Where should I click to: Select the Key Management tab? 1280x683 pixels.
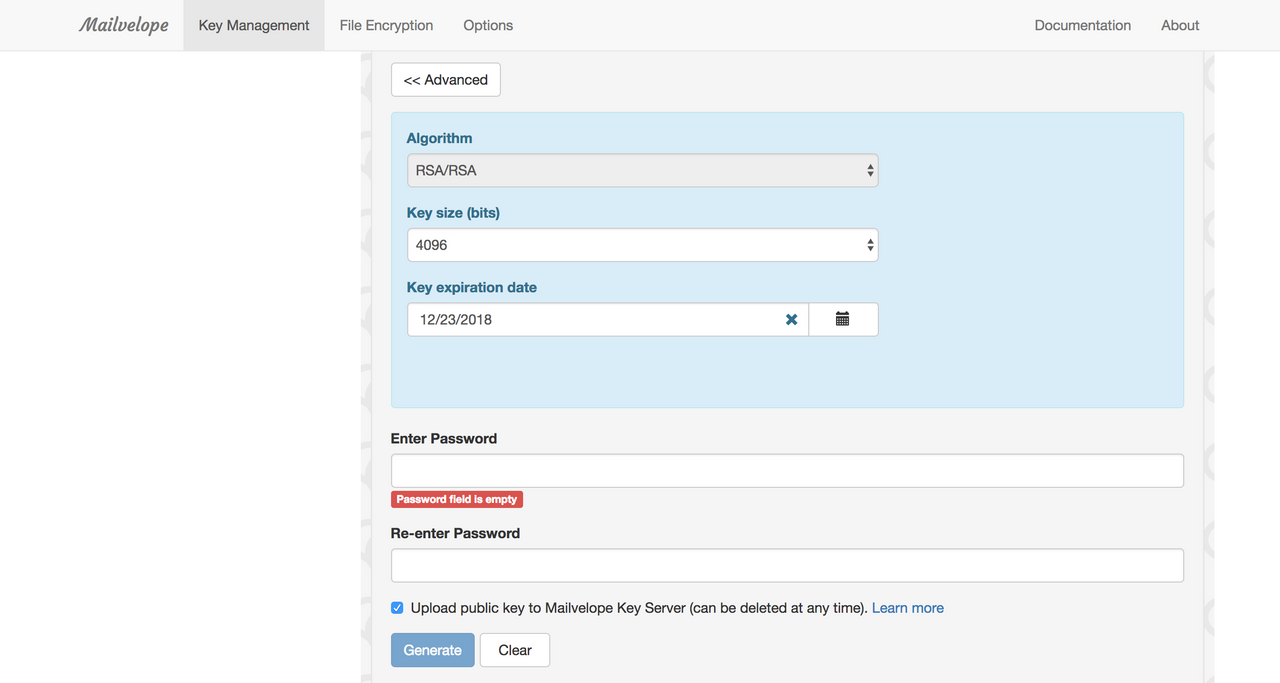(253, 24)
